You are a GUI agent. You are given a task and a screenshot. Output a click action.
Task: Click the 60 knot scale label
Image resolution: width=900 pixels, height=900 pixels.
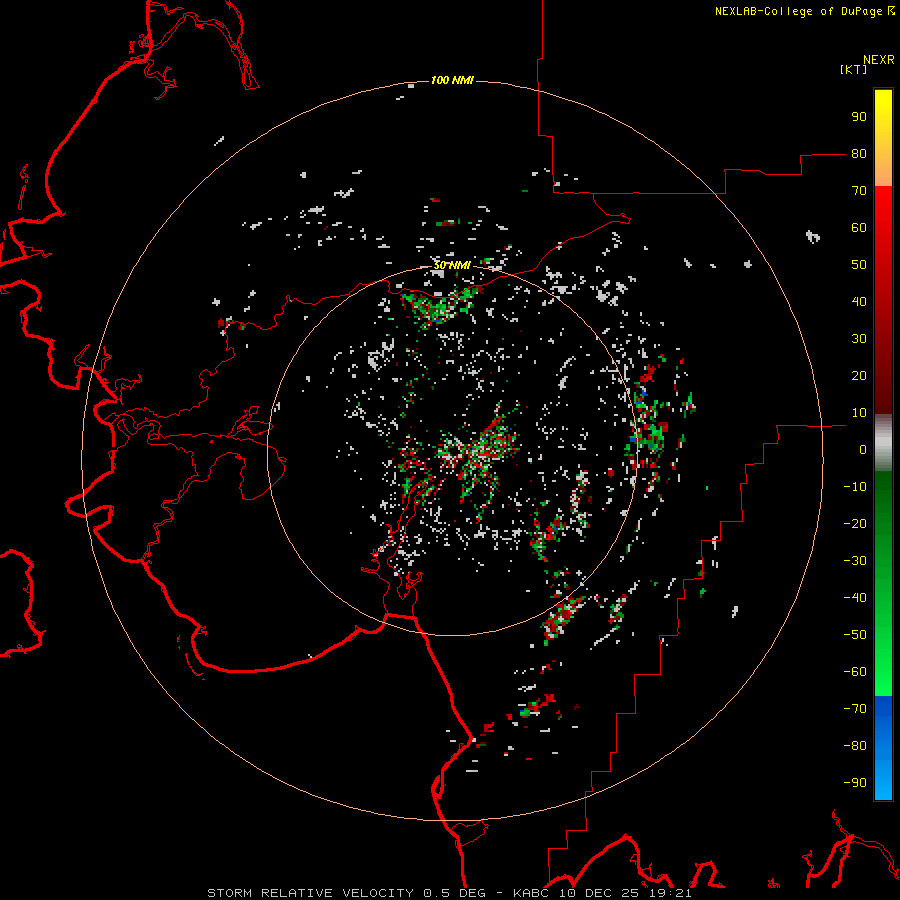(859, 228)
